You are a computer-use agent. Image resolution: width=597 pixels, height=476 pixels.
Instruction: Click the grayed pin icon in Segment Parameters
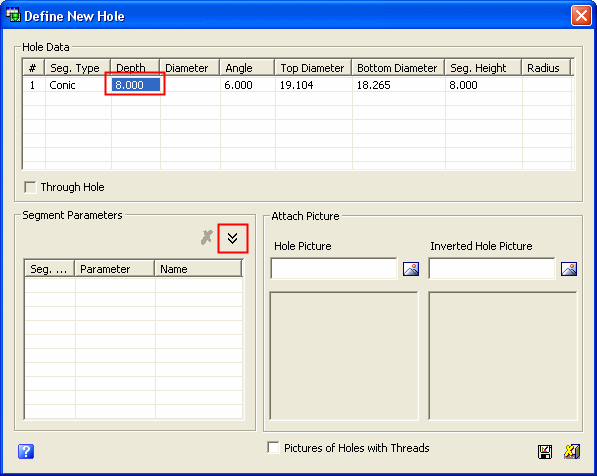207,238
